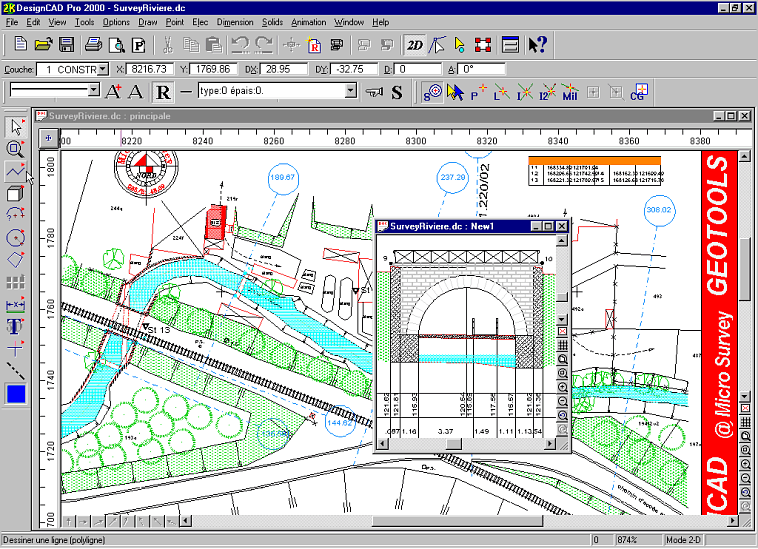Select the Dimension tool in the left toolbox
This screenshot has width=758, height=549.
pyautogui.click(x=15, y=304)
